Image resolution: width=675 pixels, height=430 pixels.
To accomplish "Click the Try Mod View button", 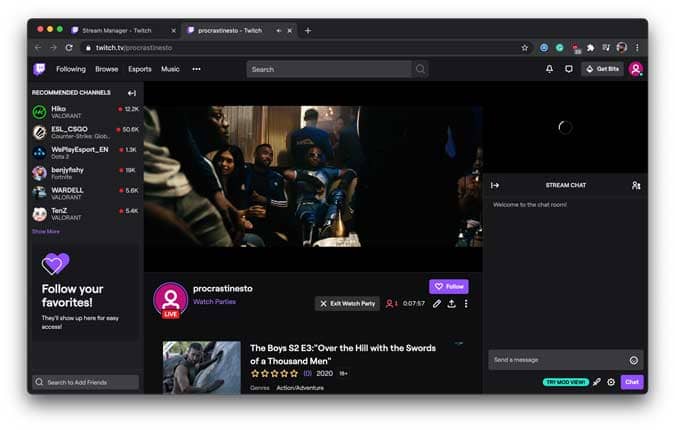I will click(566, 382).
